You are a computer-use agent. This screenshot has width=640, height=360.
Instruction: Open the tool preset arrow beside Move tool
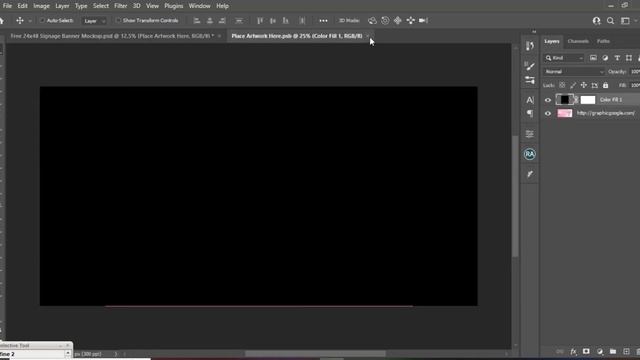click(30, 21)
